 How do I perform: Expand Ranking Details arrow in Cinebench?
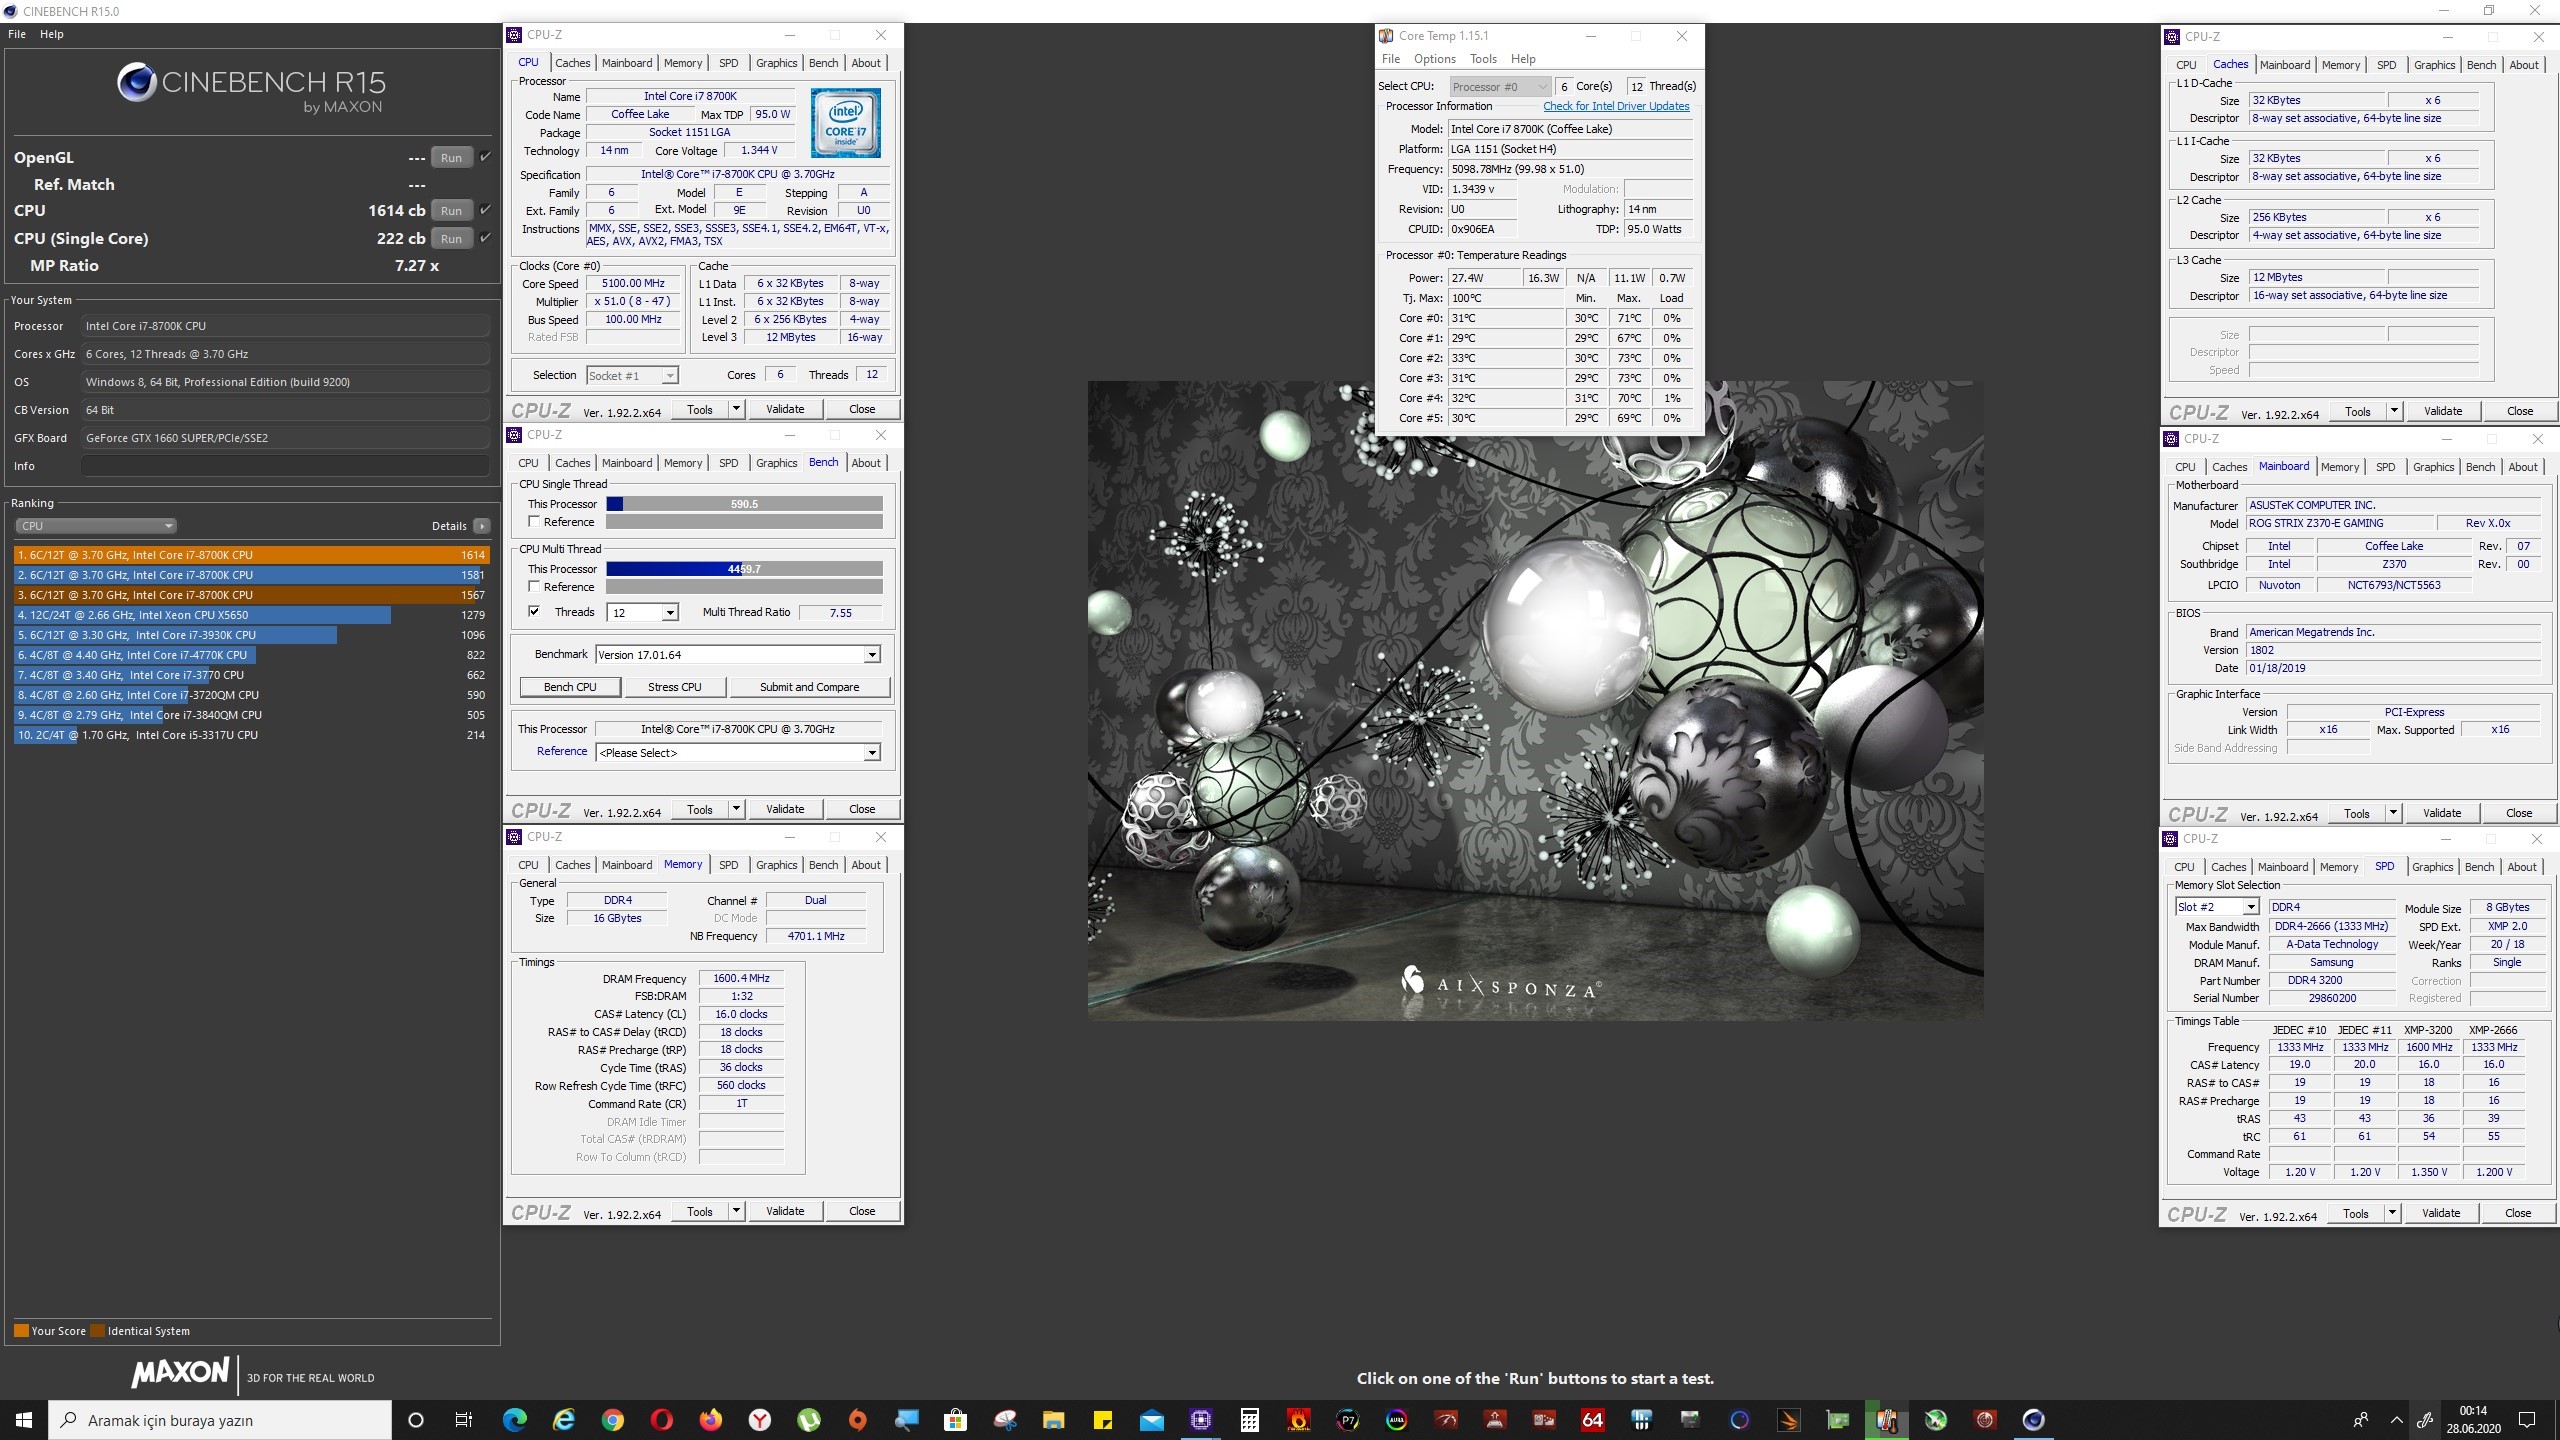[x=482, y=526]
